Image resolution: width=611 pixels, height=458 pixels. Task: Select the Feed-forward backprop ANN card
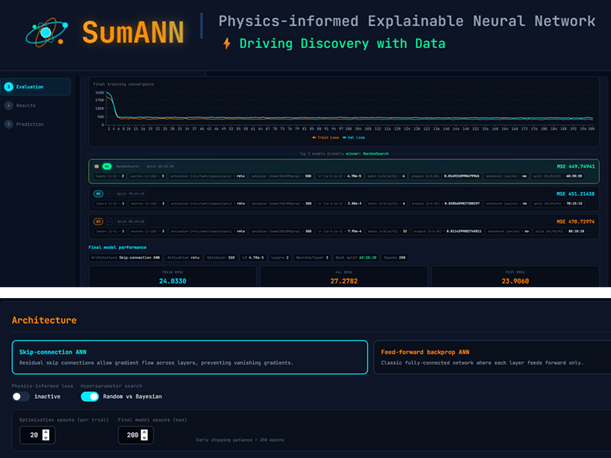[x=492, y=357]
